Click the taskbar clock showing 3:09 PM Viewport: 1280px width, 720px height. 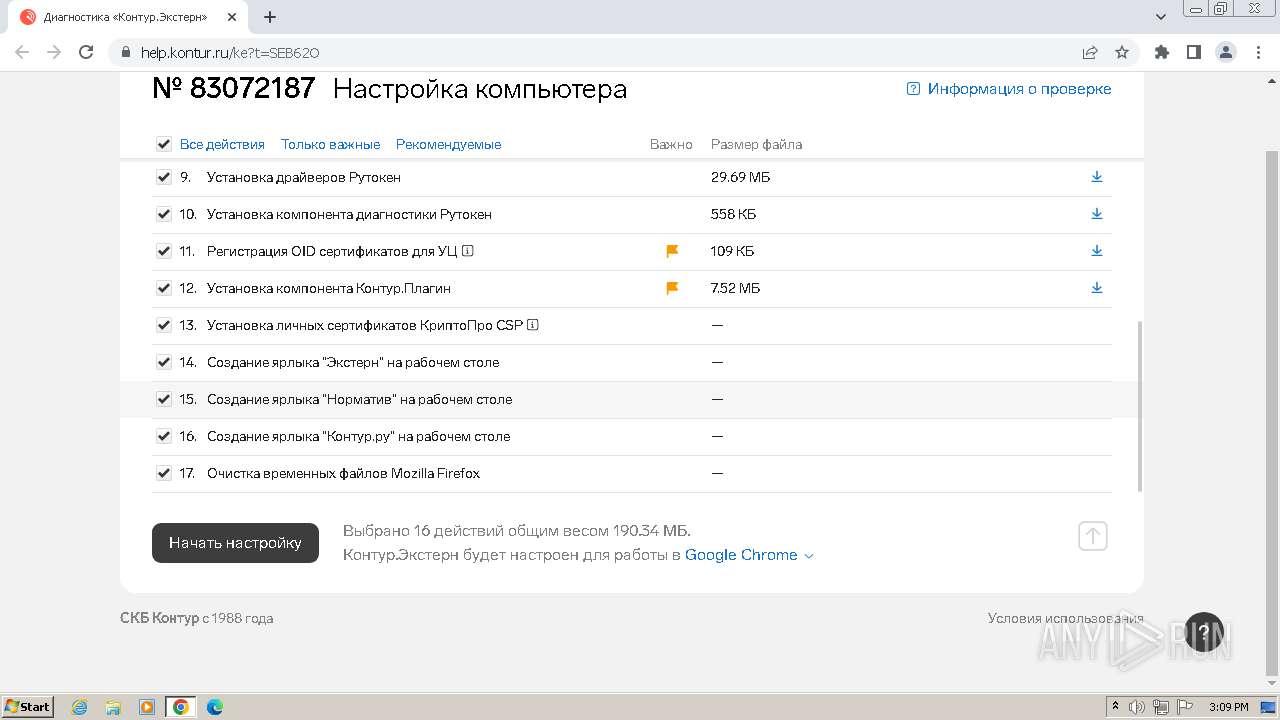tap(1228, 707)
